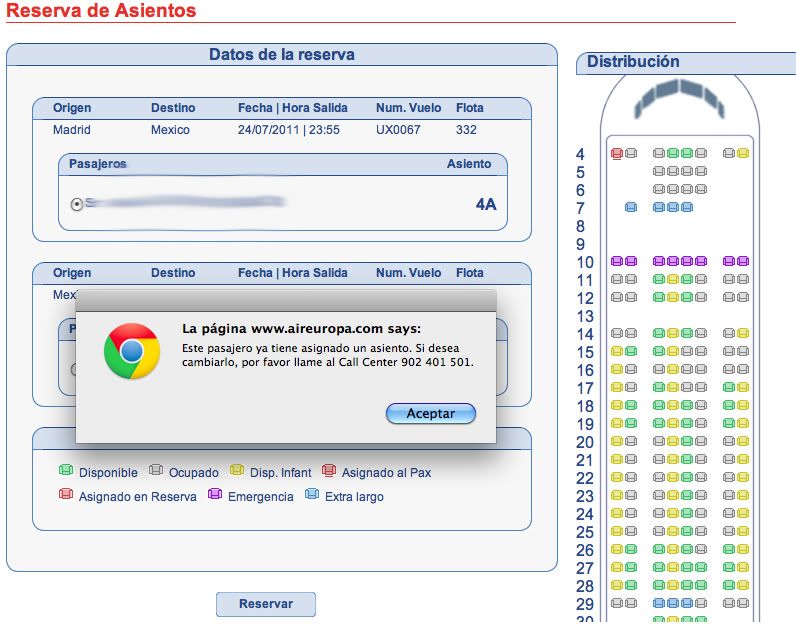
Task: Choose the rightmost purple emergency seat in row 10
Action: click(x=743, y=261)
